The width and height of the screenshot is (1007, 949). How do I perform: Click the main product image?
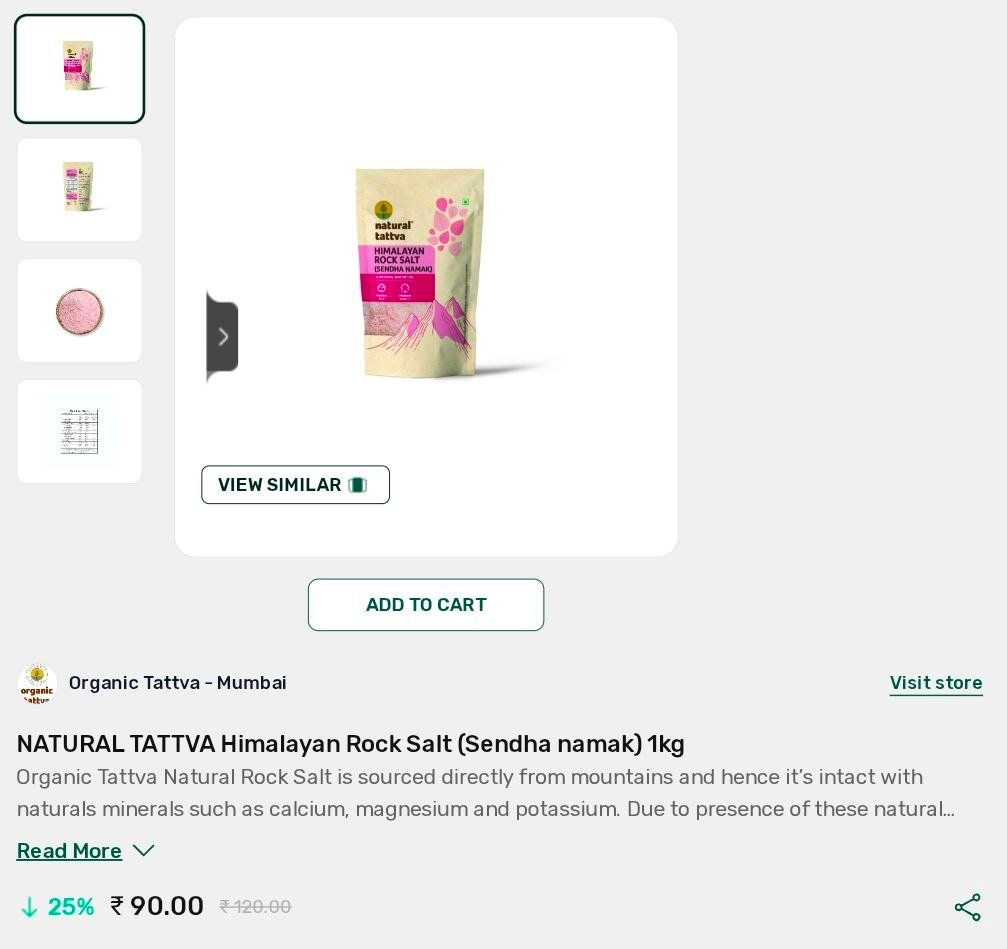point(420,273)
